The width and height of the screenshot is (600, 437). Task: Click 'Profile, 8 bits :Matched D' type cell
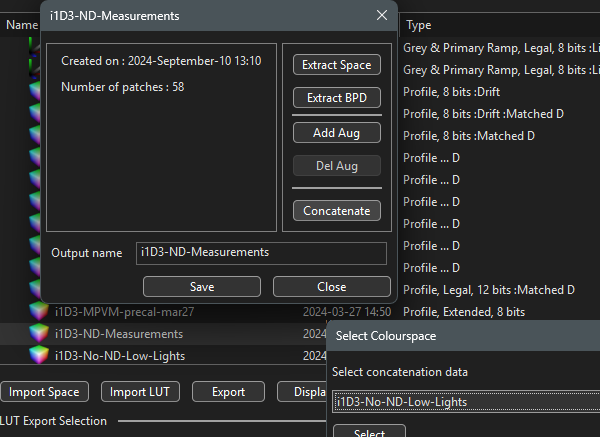[469, 136]
